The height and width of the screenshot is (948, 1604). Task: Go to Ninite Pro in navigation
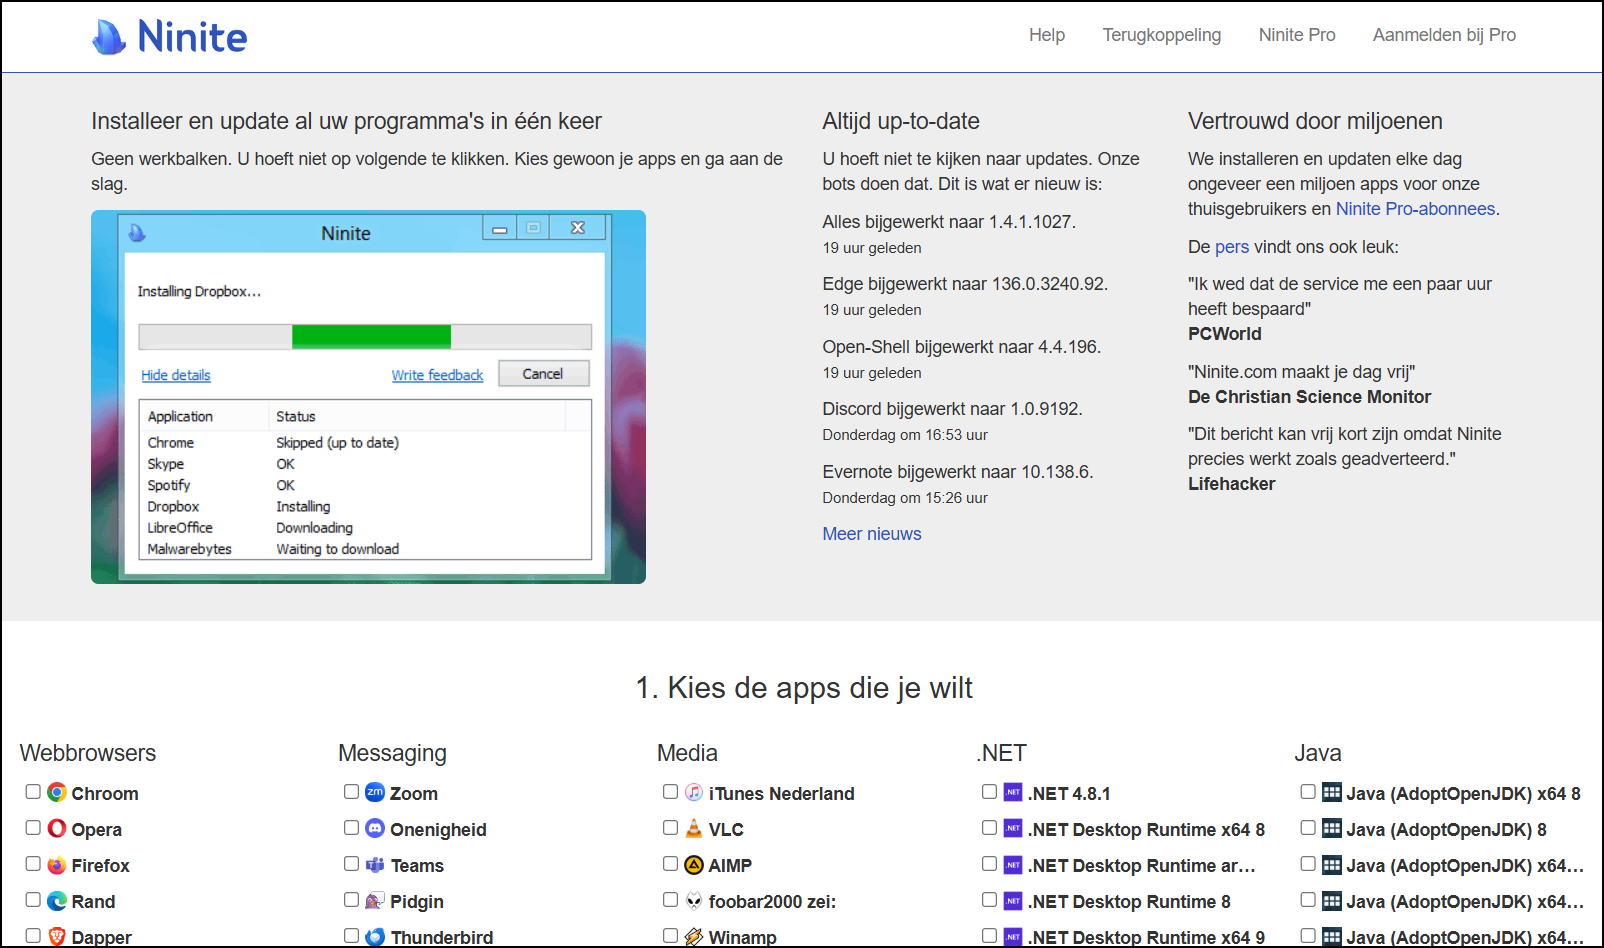(1296, 35)
